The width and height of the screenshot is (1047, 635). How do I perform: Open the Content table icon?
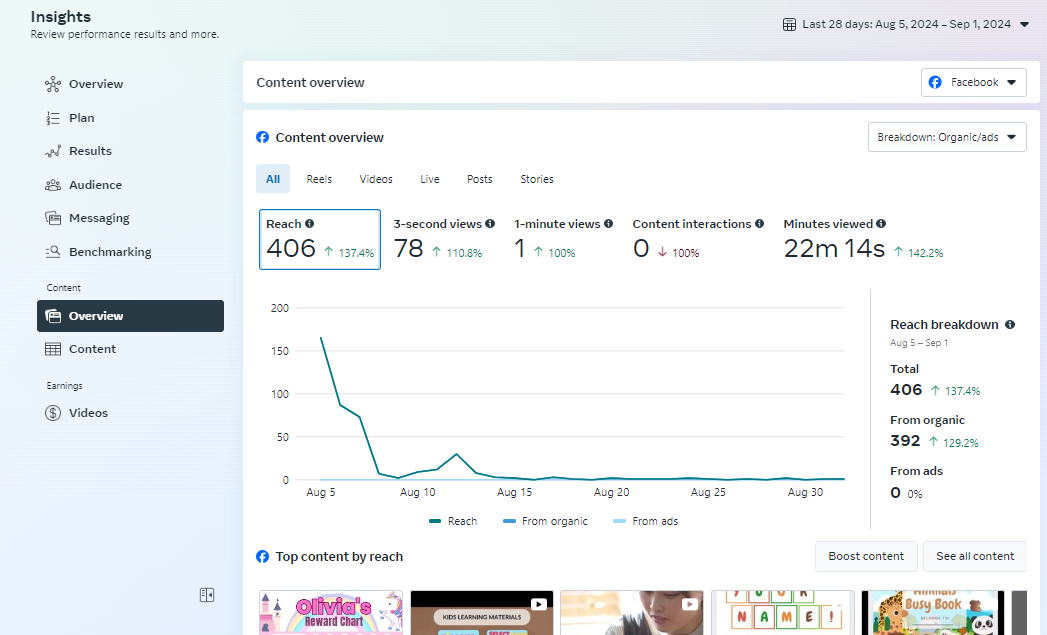tap(53, 349)
